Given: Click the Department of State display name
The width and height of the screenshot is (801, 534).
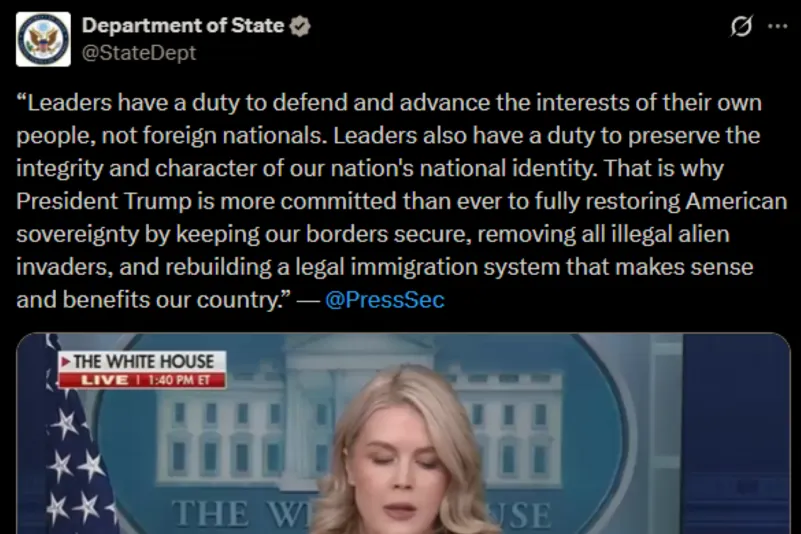Looking at the screenshot, I should 183,26.
